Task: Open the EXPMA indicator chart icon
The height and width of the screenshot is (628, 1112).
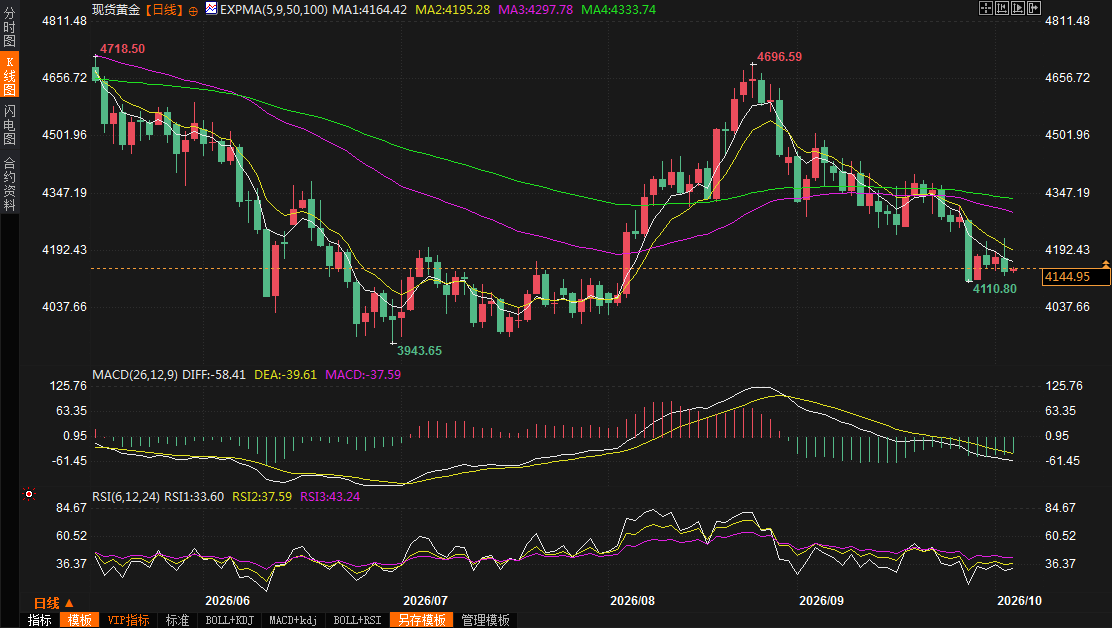Action: coord(211,9)
